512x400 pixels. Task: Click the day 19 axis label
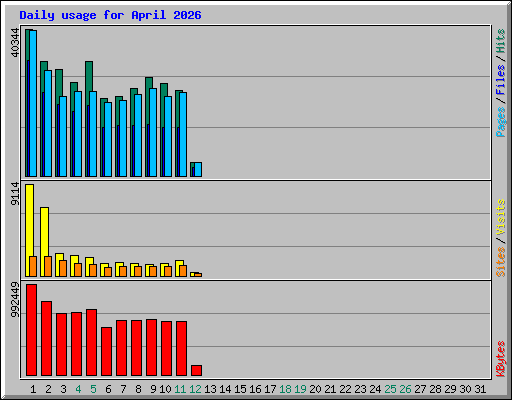[x=300, y=389]
